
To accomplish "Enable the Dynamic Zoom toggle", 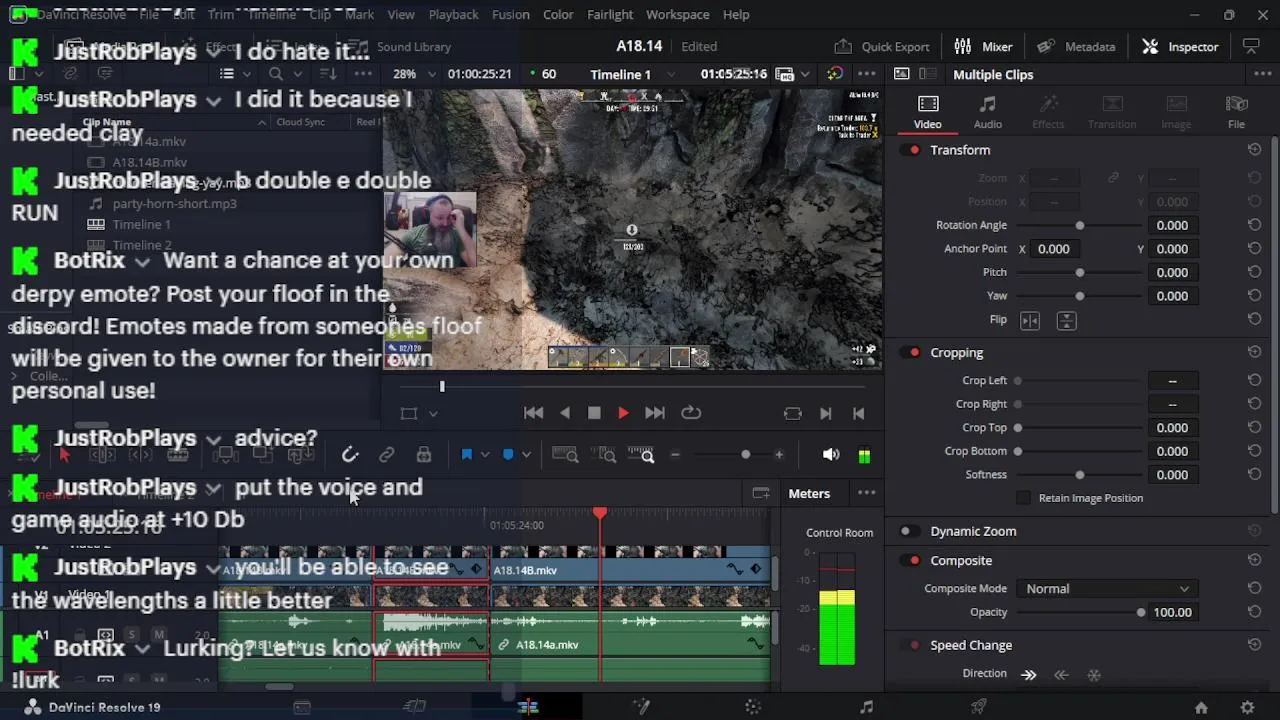I will (911, 532).
